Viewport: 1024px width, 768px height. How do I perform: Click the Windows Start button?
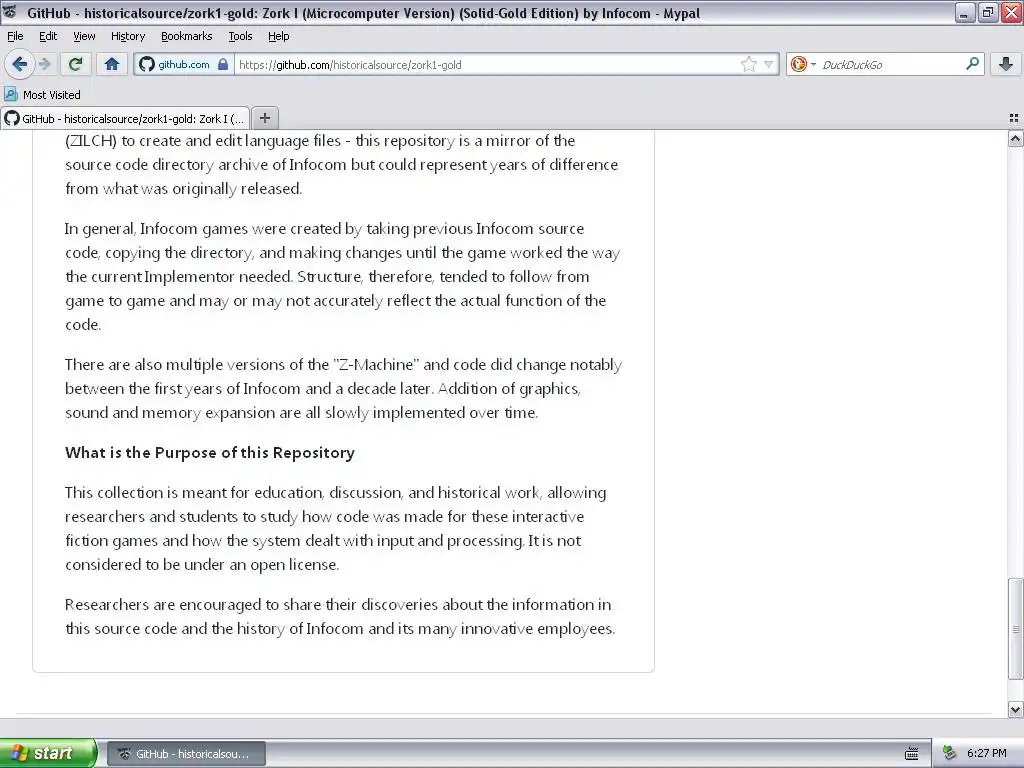pyautogui.click(x=48, y=753)
